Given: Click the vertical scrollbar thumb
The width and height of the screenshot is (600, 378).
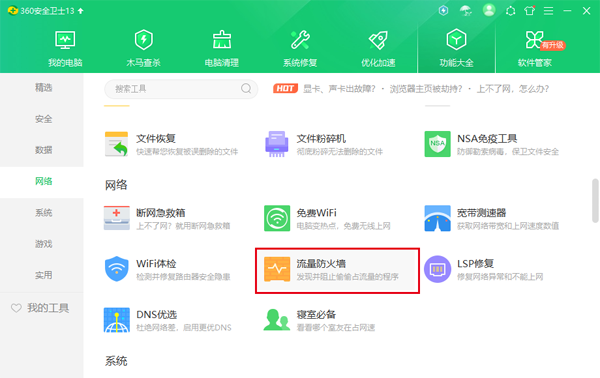Looking at the screenshot, I should click(595, 200).
